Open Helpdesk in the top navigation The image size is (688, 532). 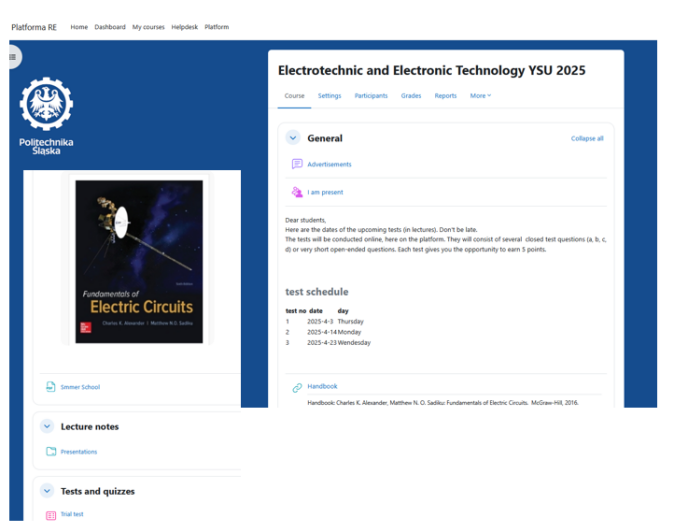click(x=184, y=27)
